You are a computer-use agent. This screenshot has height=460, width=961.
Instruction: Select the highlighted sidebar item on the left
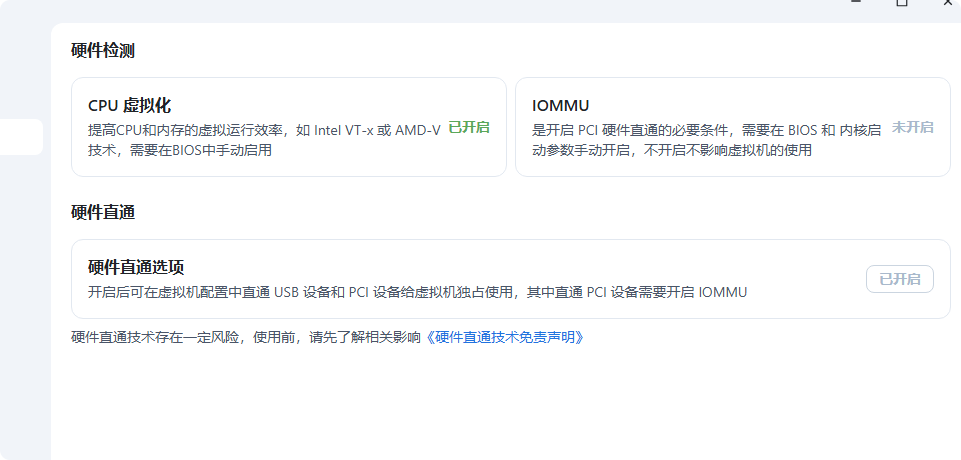click(x=21, y=137)
